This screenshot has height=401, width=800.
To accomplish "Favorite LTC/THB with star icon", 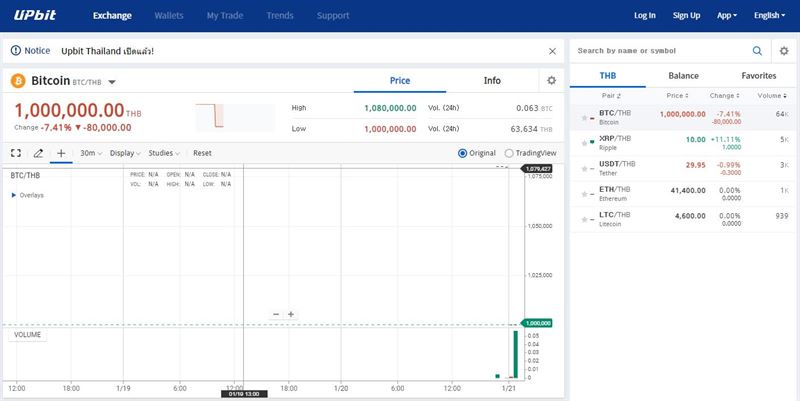I will pos(584,220).
